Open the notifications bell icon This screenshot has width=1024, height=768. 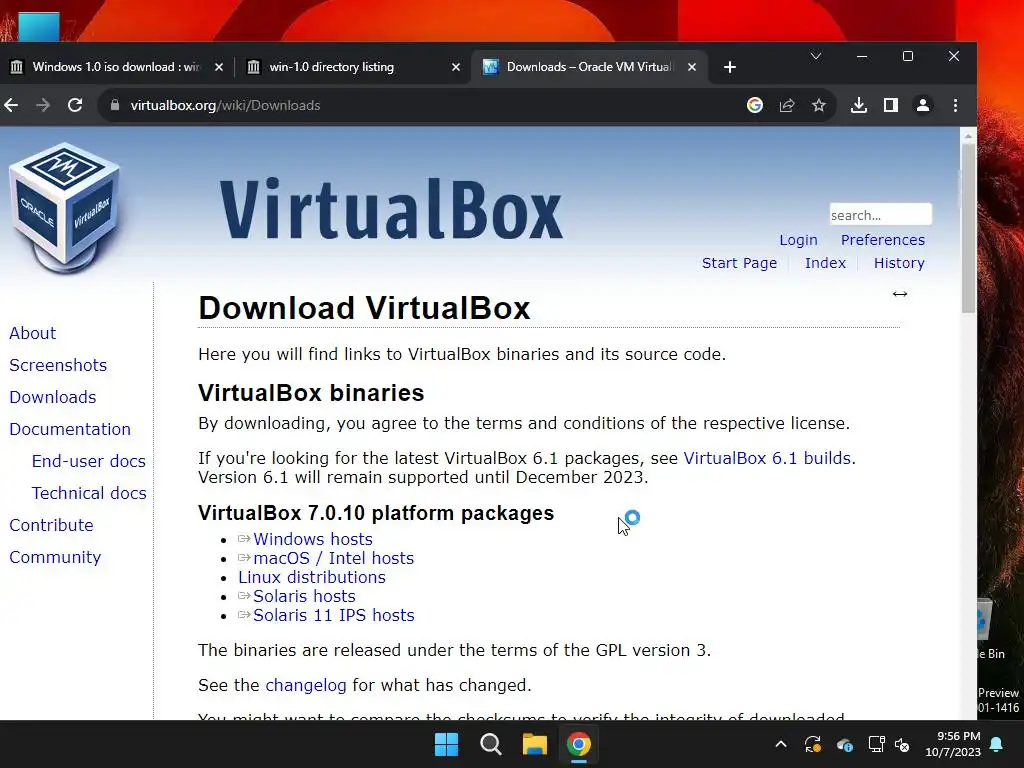point(997,744)
